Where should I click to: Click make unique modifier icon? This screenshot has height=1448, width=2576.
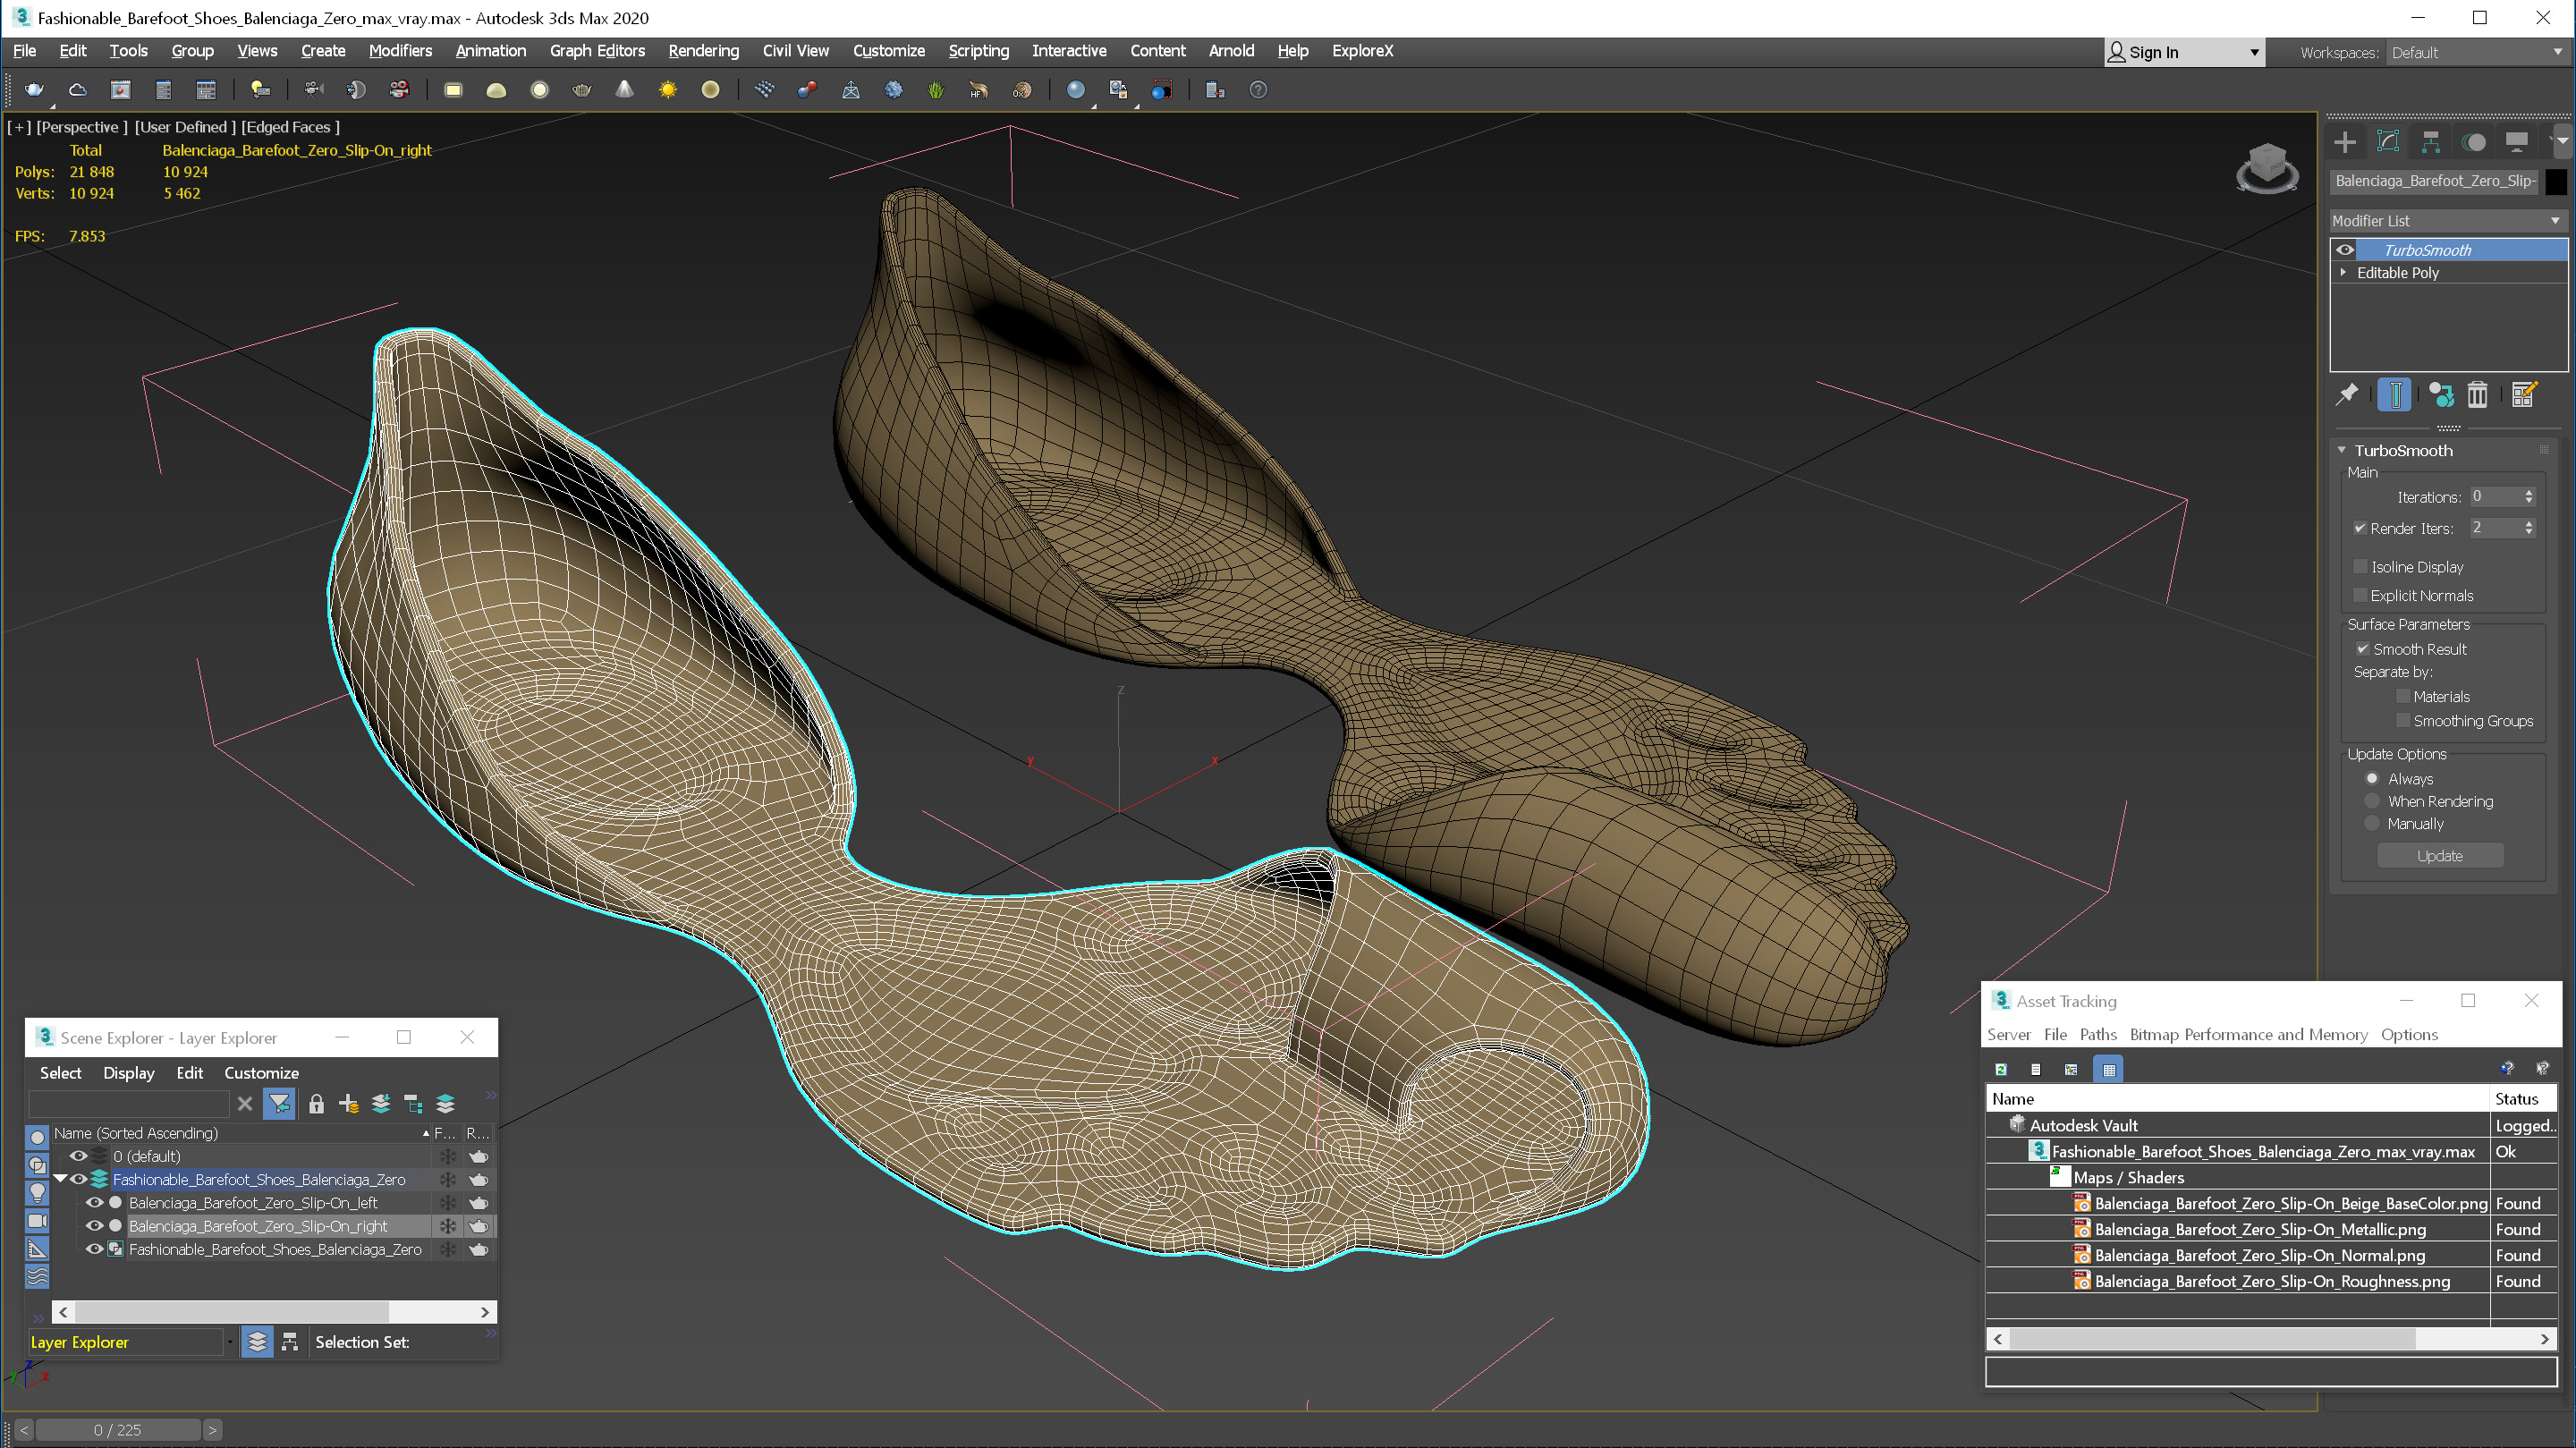[2441, 395]
